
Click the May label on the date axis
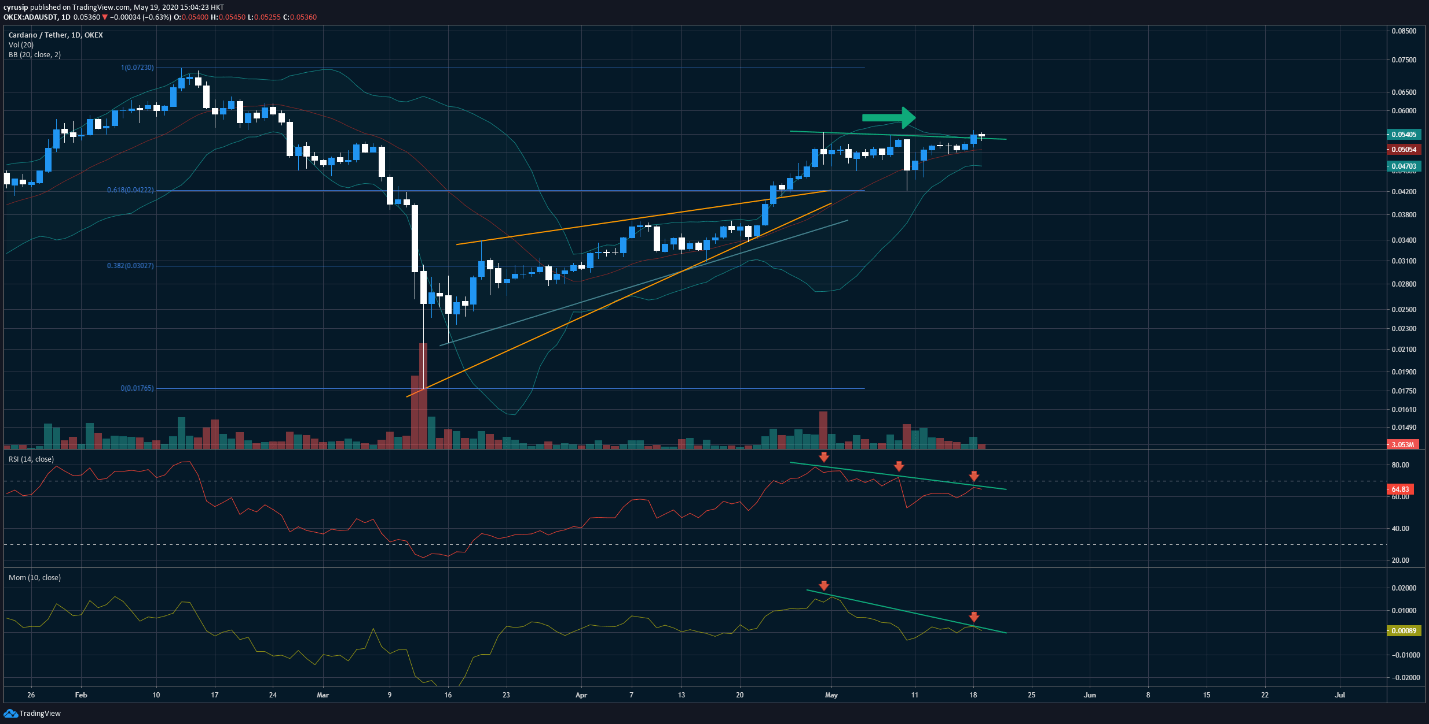pyautogui.click(x=832, y=693)
